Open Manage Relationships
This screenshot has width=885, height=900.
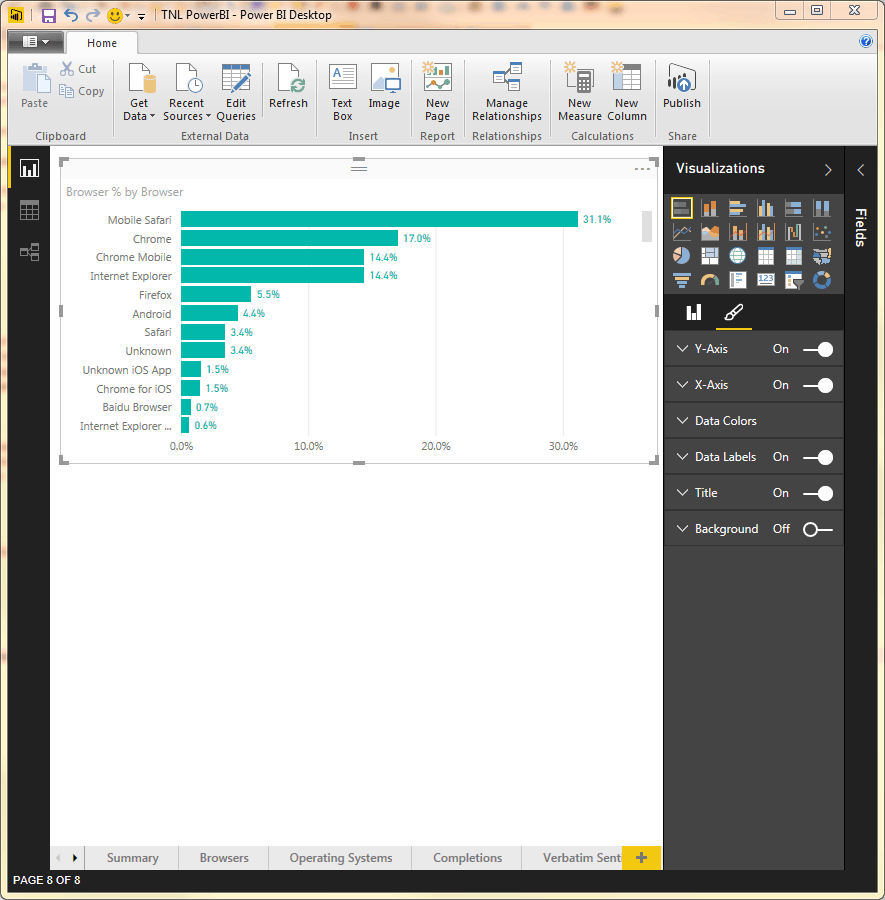[x=507, y=91]
